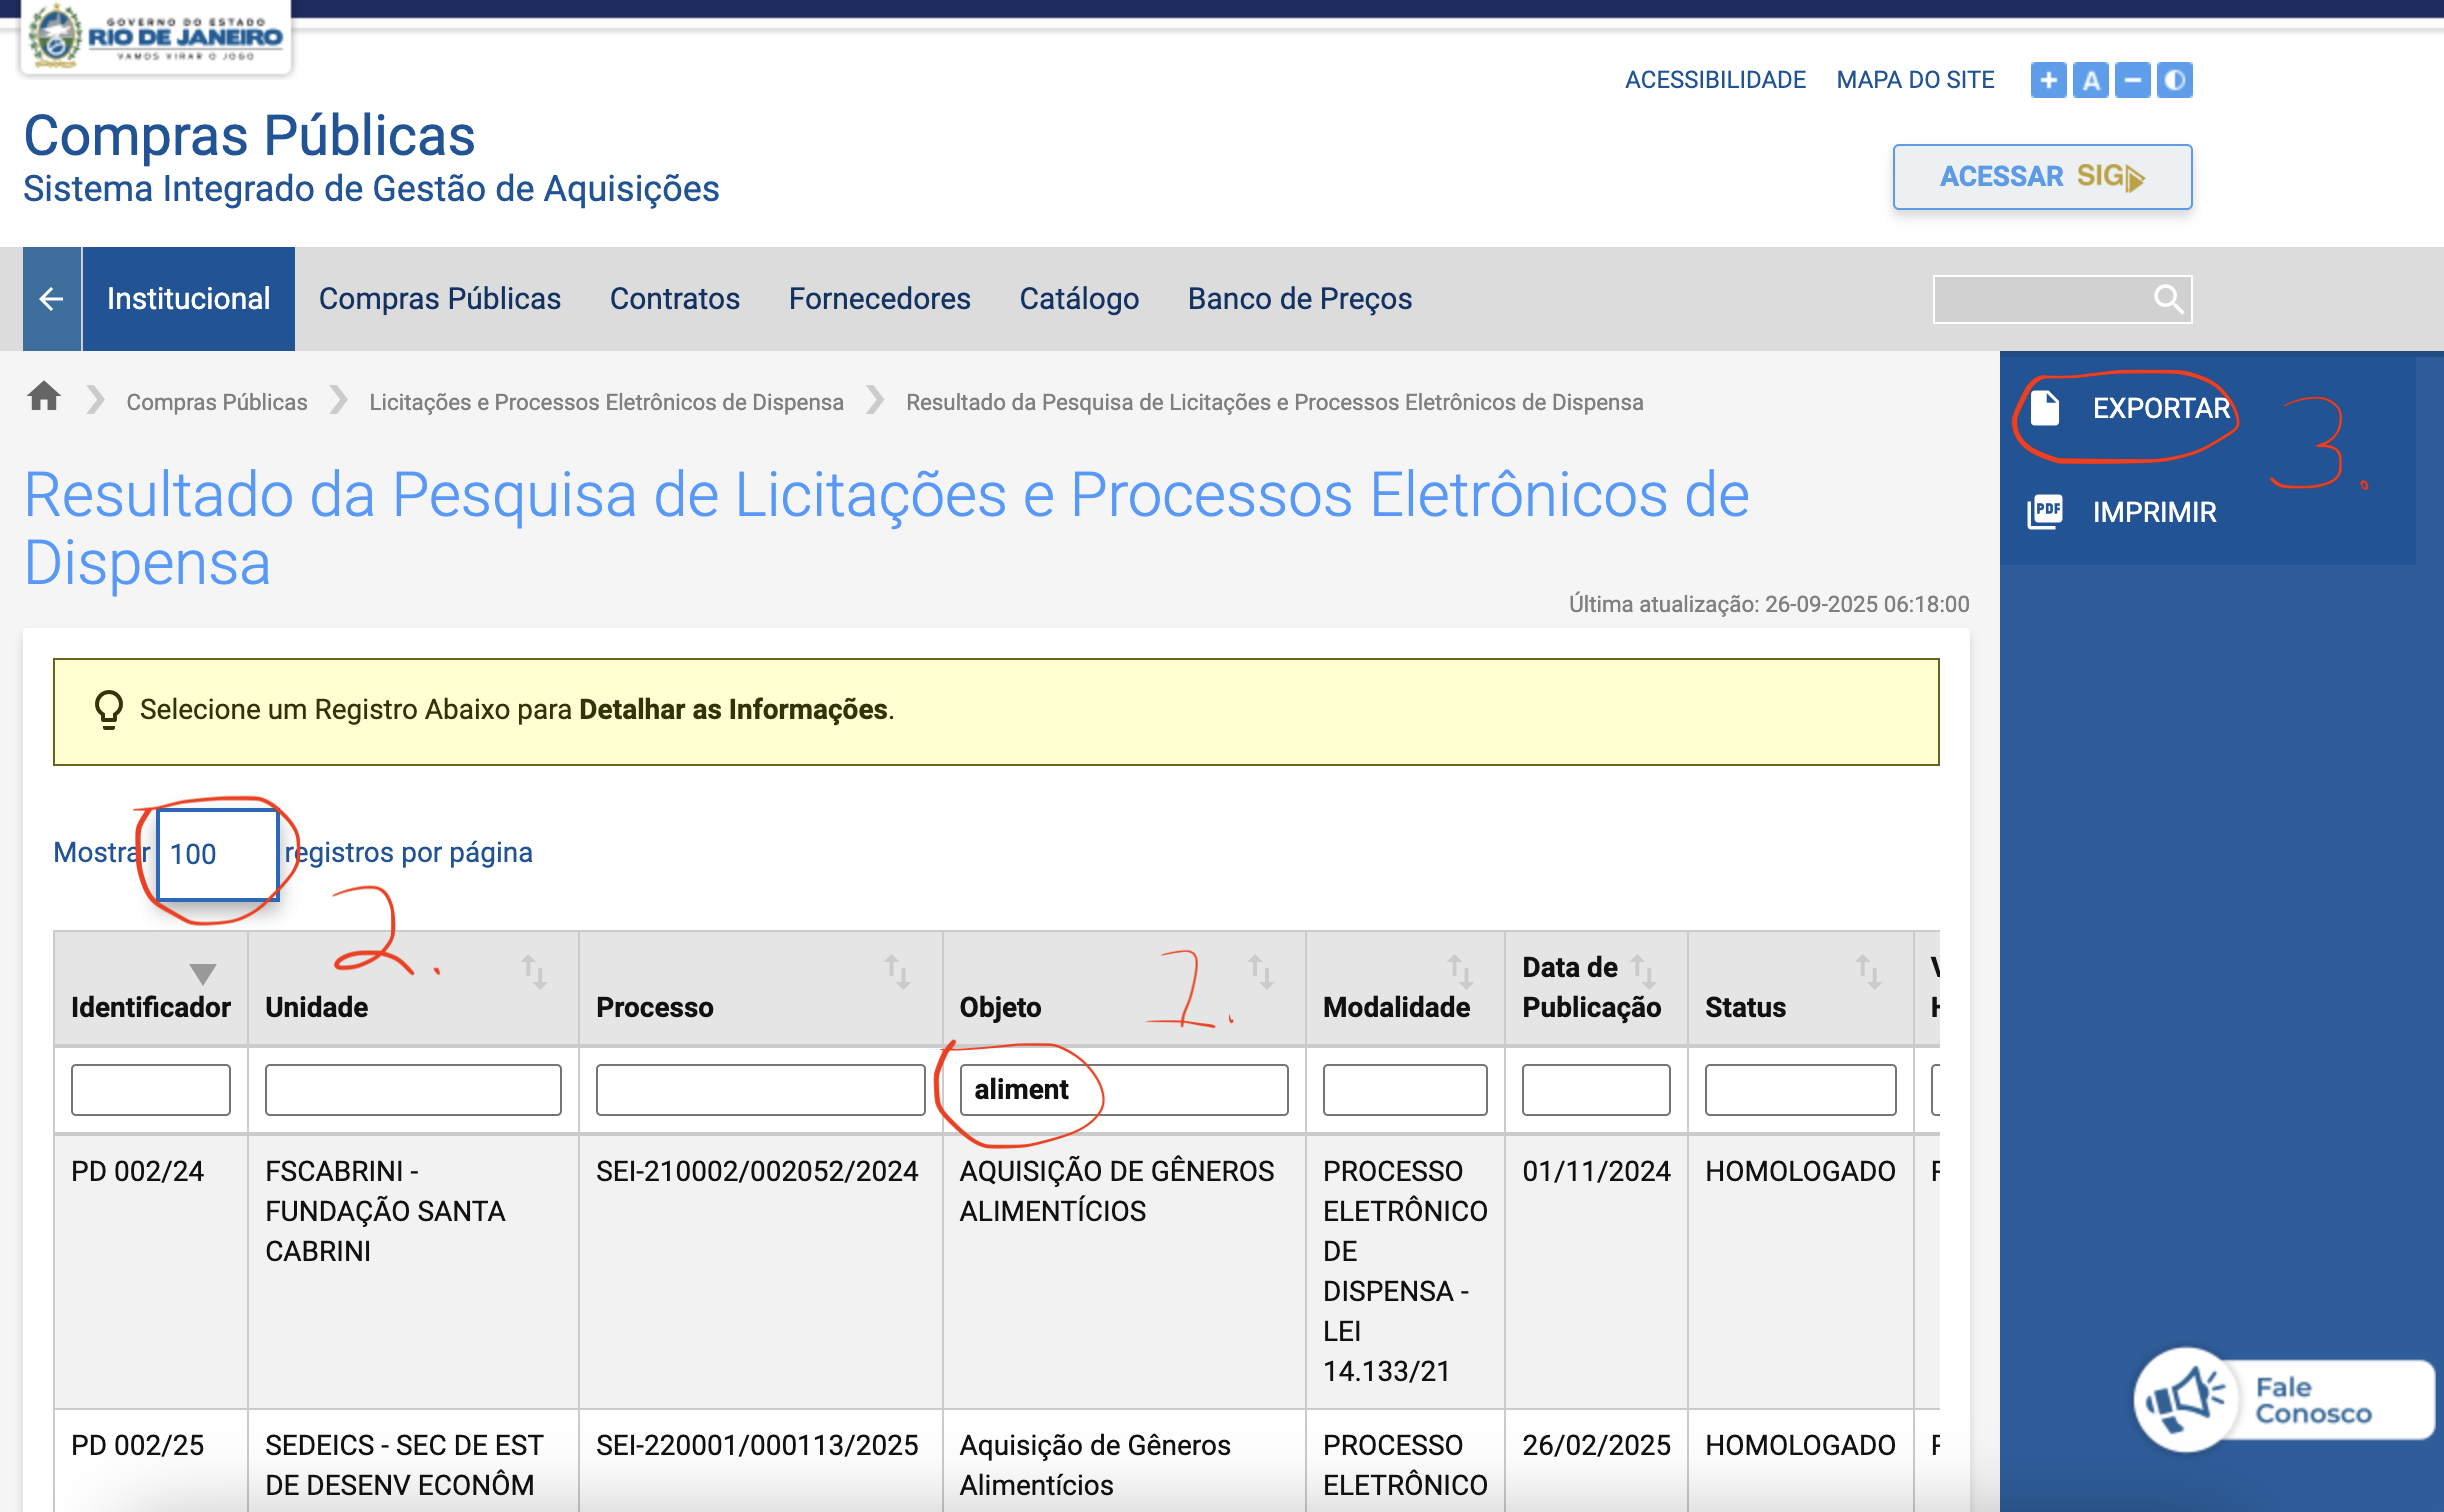Screen dimensions: 2444x1512
Task: Open Fale Conosco megaphone widget
Action: point(2186,1398)
